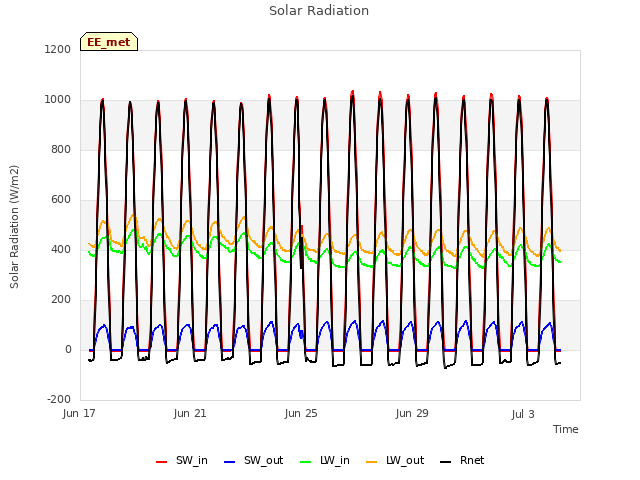Toggle the LW_in legend entry
Viewport: 640px width, 480px height.
325,461
